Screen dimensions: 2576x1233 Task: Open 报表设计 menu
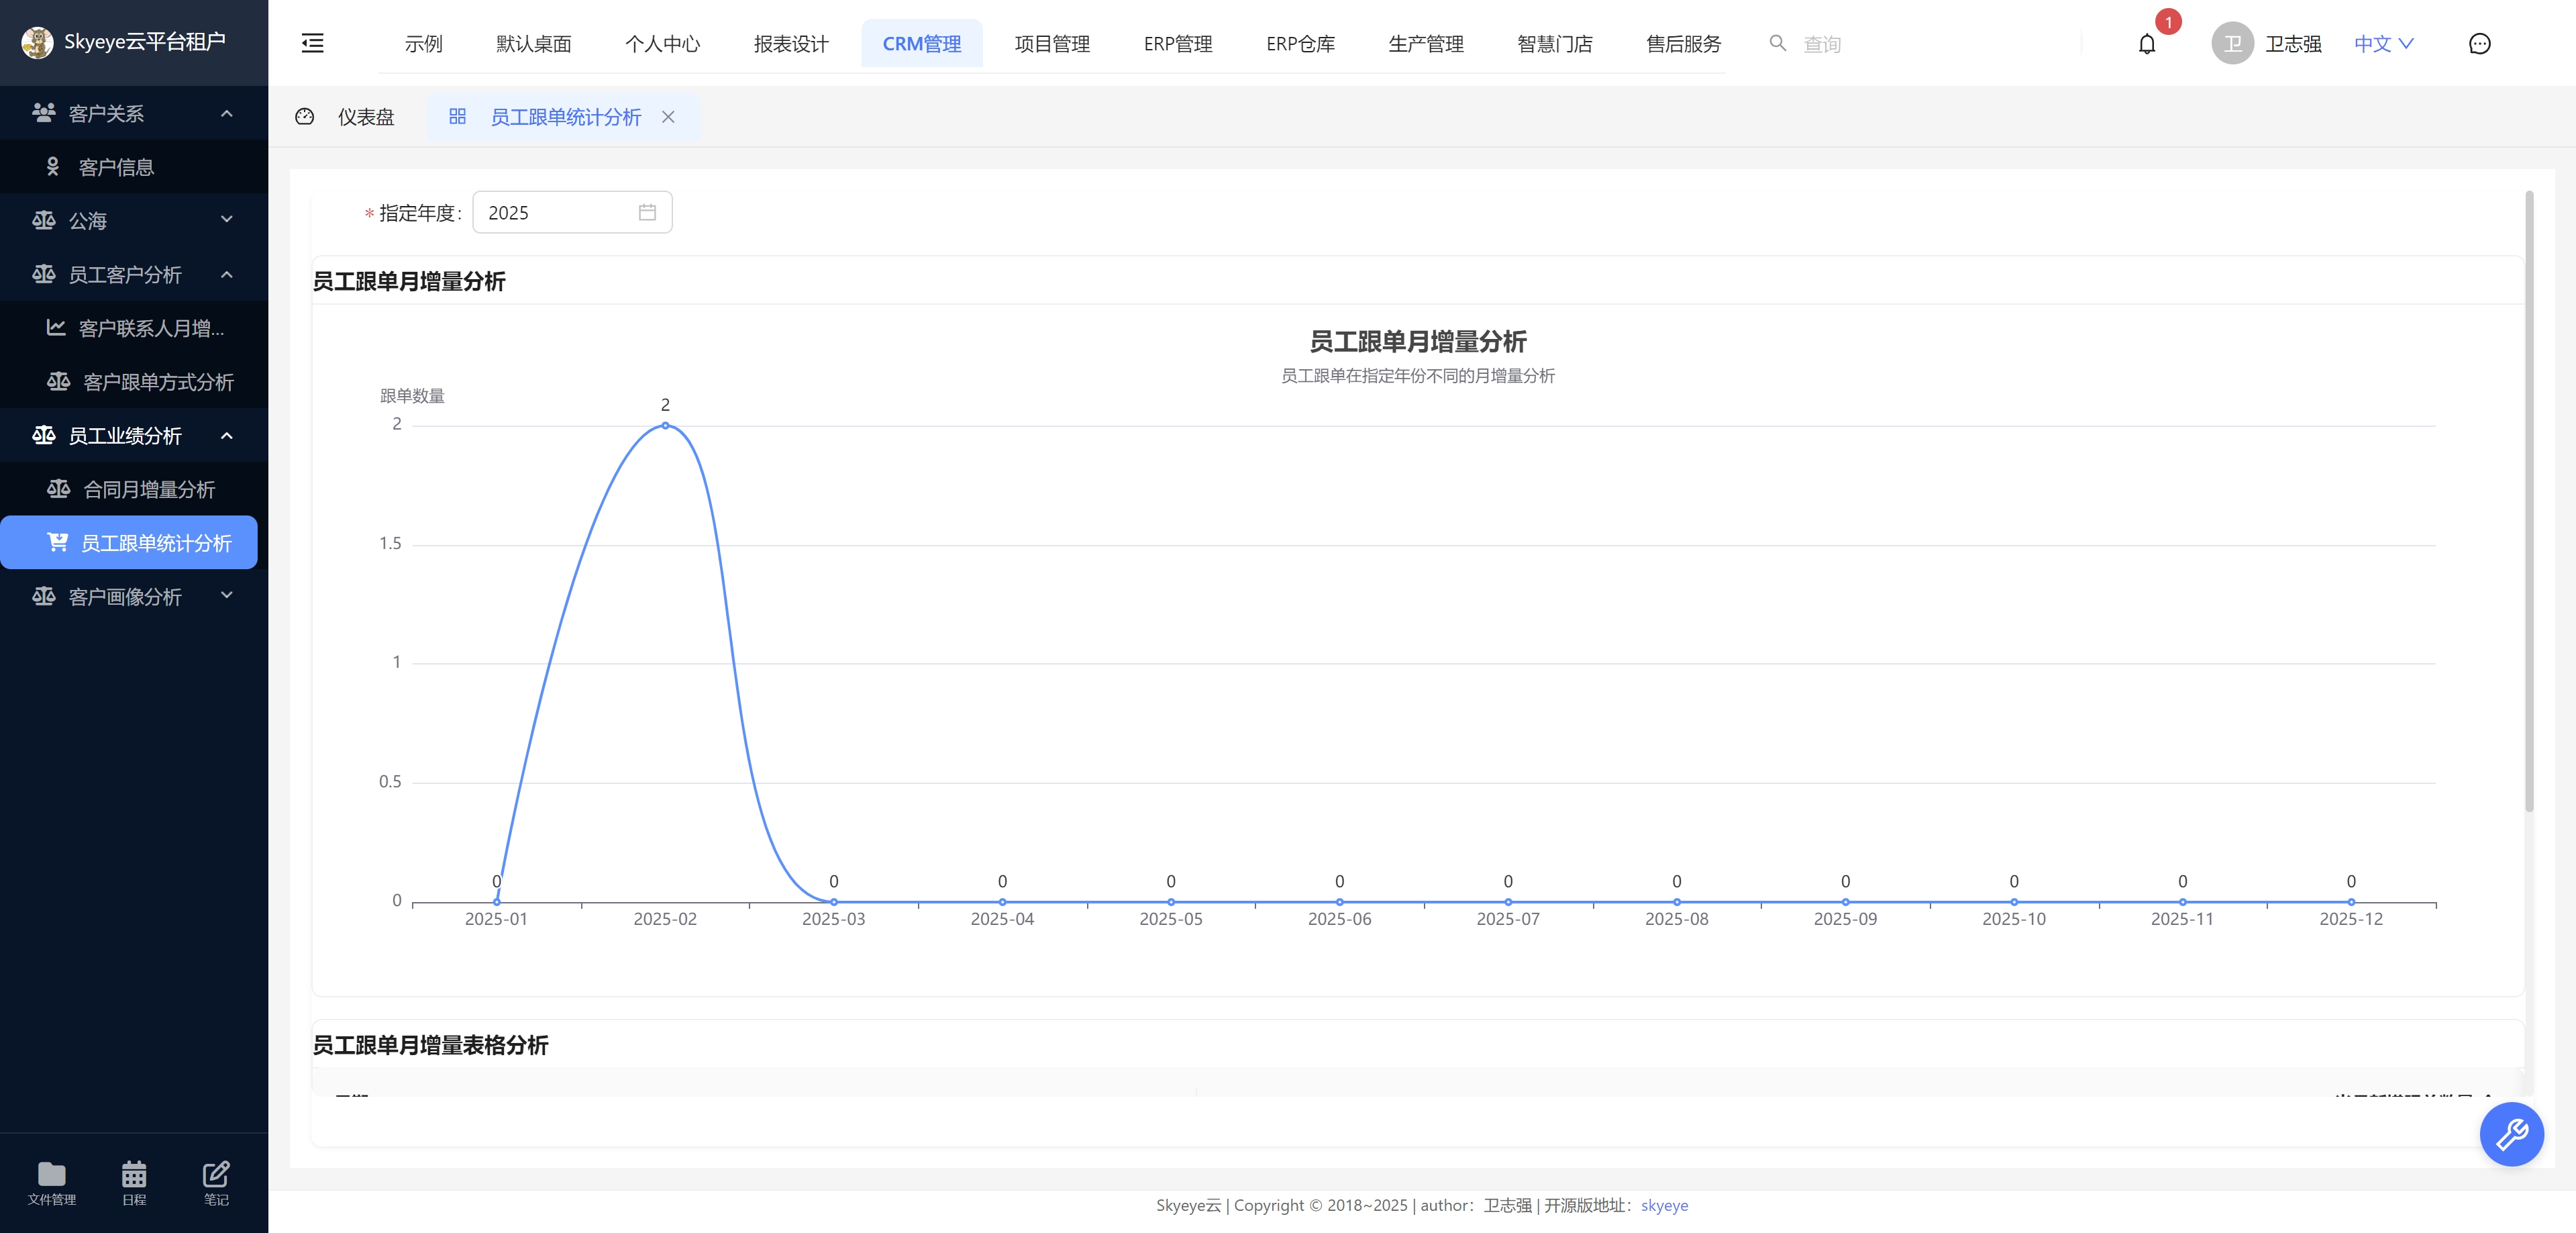coord(791,44)
